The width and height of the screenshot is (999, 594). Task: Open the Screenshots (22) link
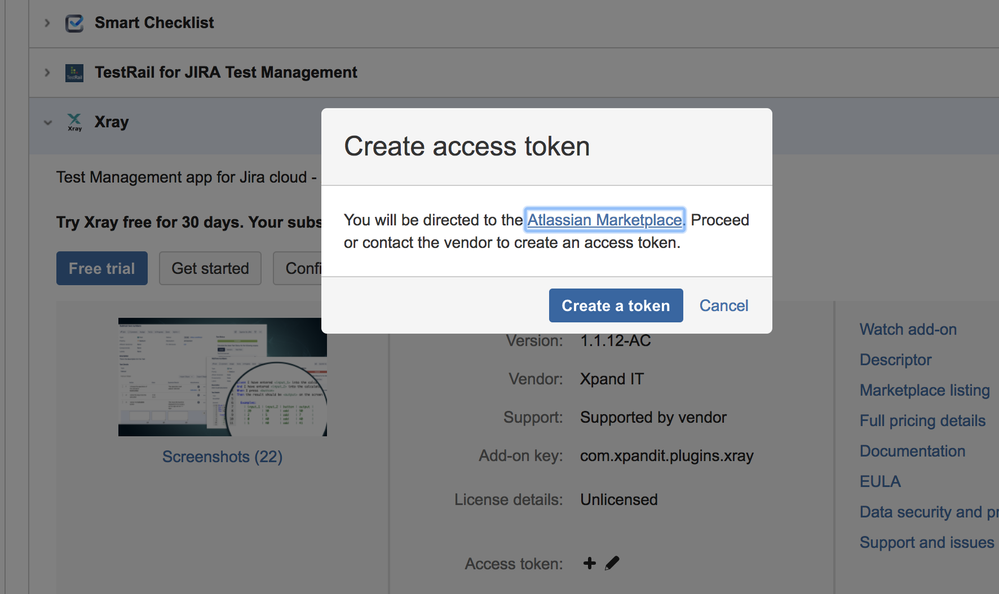(x=222, y=456)
